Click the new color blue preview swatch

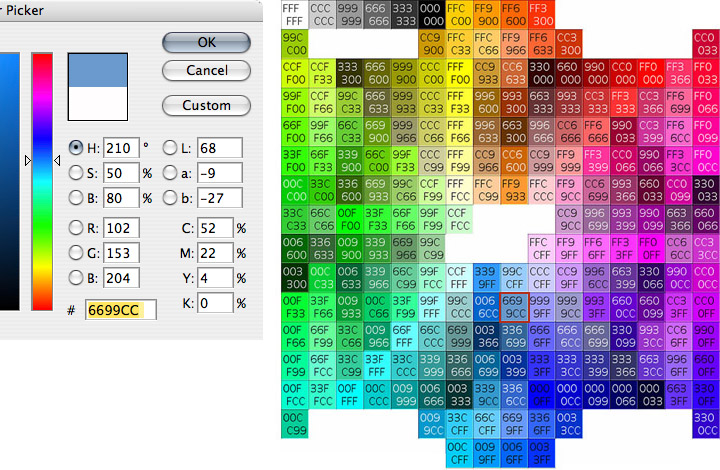click(x=97, y=68)
